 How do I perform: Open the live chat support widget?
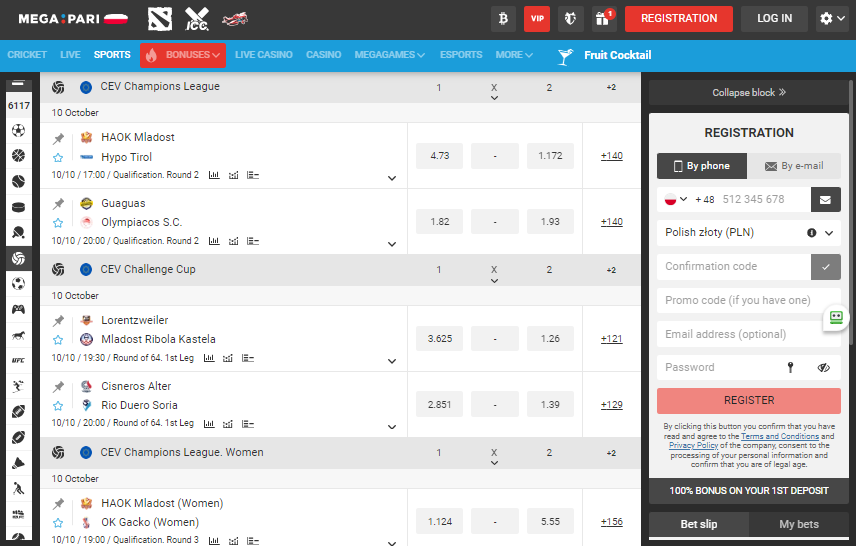point(836,317)
